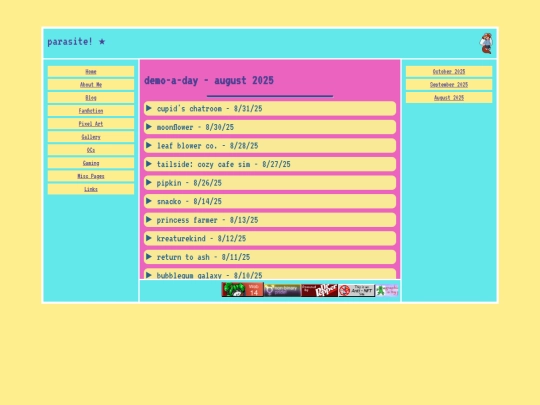Open the Links page
Viewport: 540px width, 405px height.
[91, 189]
